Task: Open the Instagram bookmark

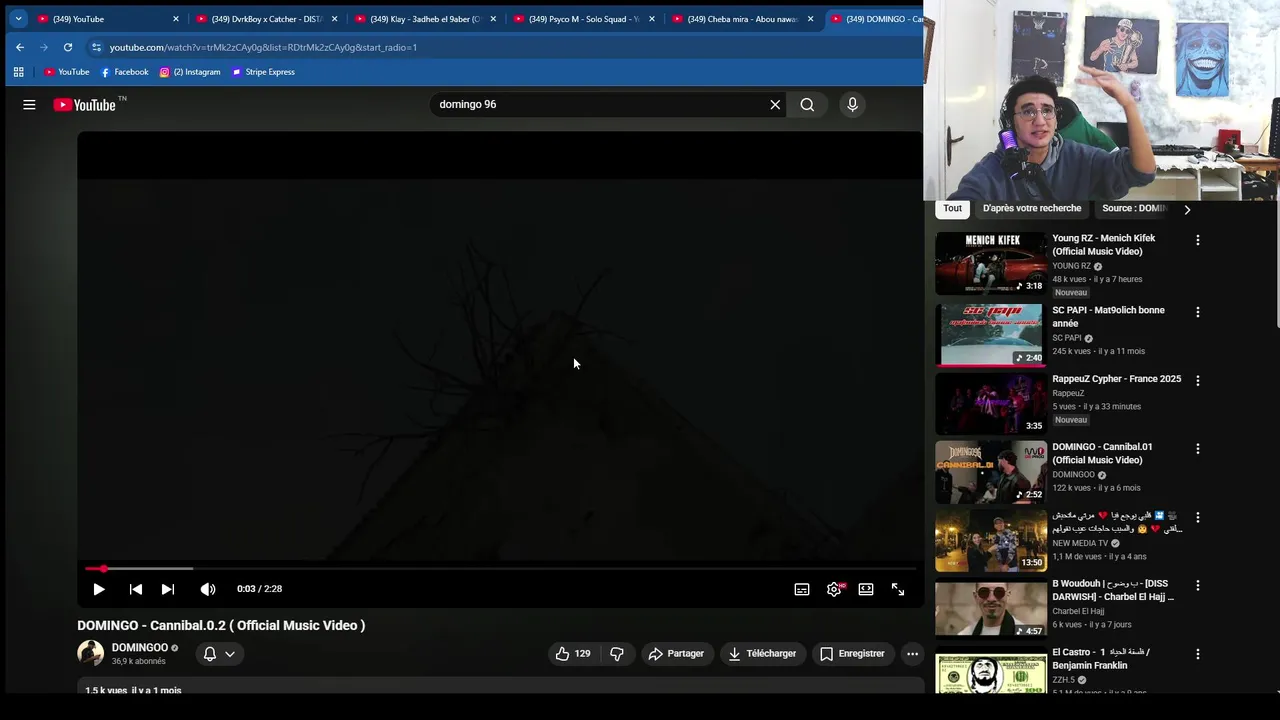Action: (x=190, y=72)
